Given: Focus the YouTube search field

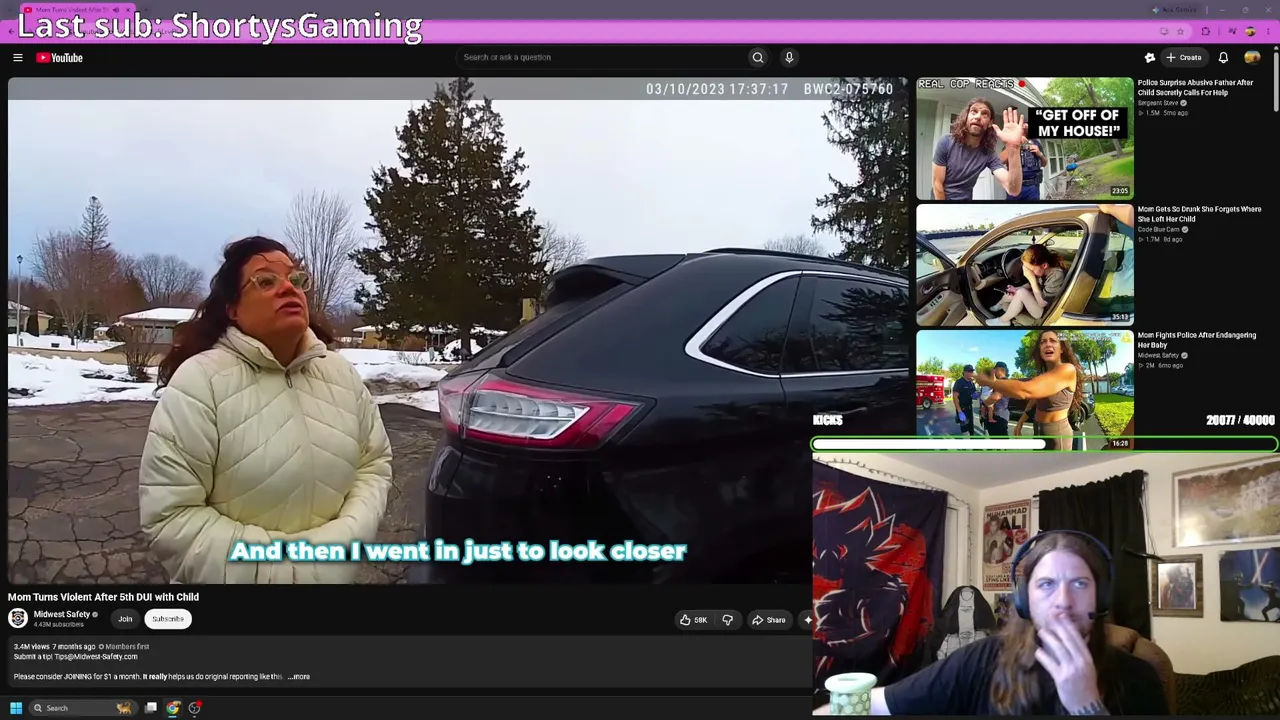Looking at the screenshot, I should coord(603,58).
